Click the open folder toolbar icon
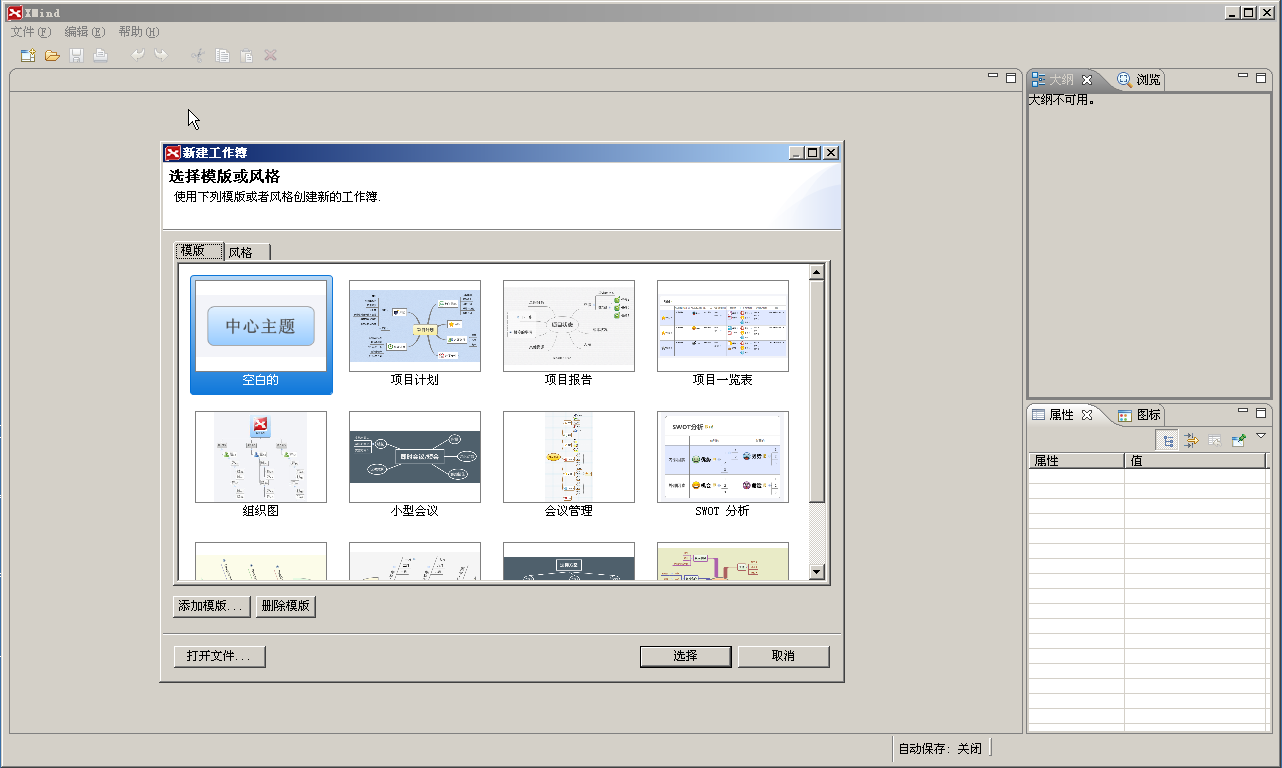 tap(52, 55)
